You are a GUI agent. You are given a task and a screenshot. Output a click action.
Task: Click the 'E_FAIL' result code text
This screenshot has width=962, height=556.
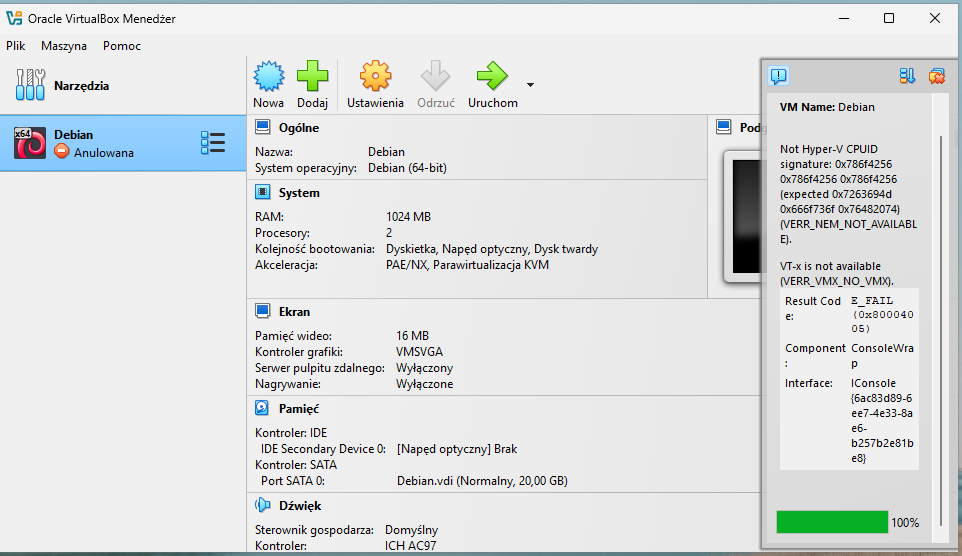(x=872, y=301)
